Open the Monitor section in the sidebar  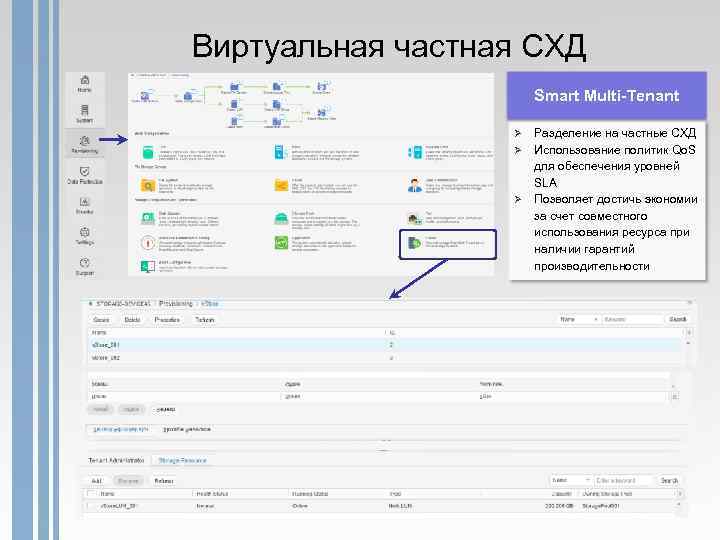(84, 206)
